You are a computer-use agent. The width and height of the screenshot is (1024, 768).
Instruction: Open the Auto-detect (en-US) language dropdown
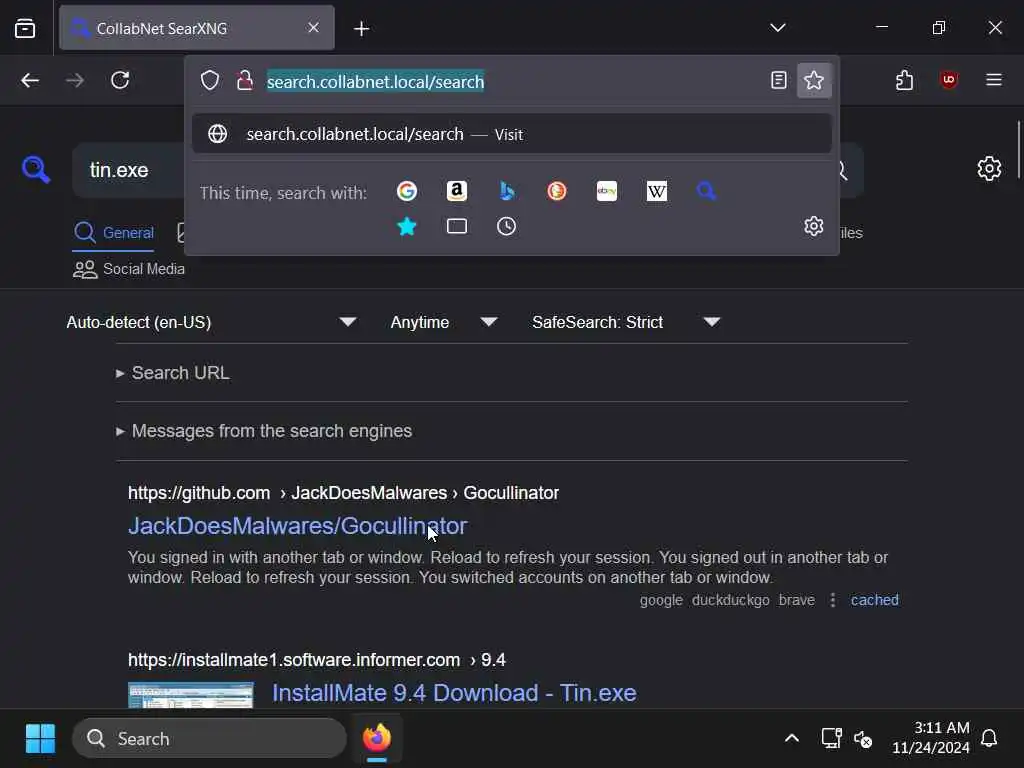212,322
